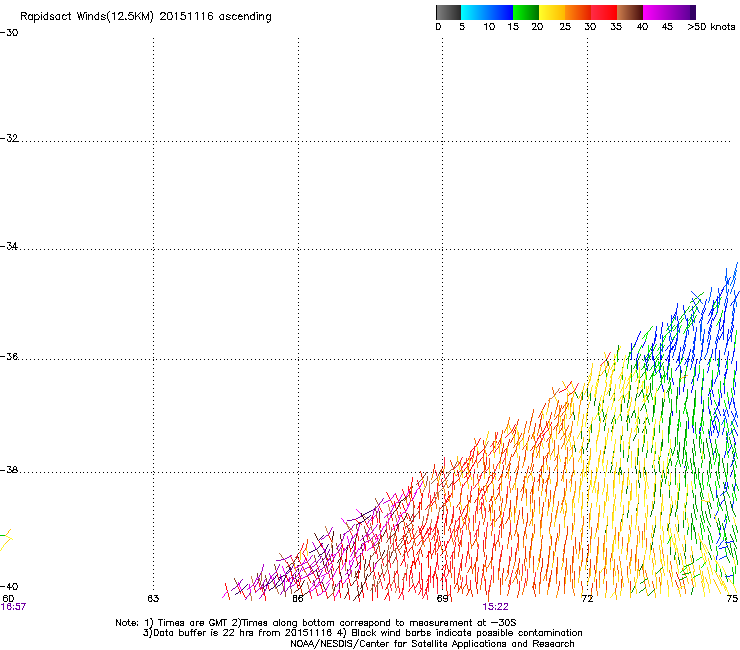
Task: Select the -34 latitude axis label
Action: coord(9,246)
